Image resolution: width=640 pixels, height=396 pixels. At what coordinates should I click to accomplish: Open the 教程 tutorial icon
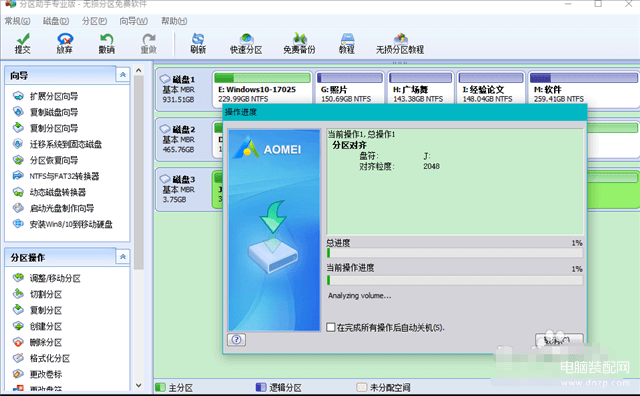(347, 44)
